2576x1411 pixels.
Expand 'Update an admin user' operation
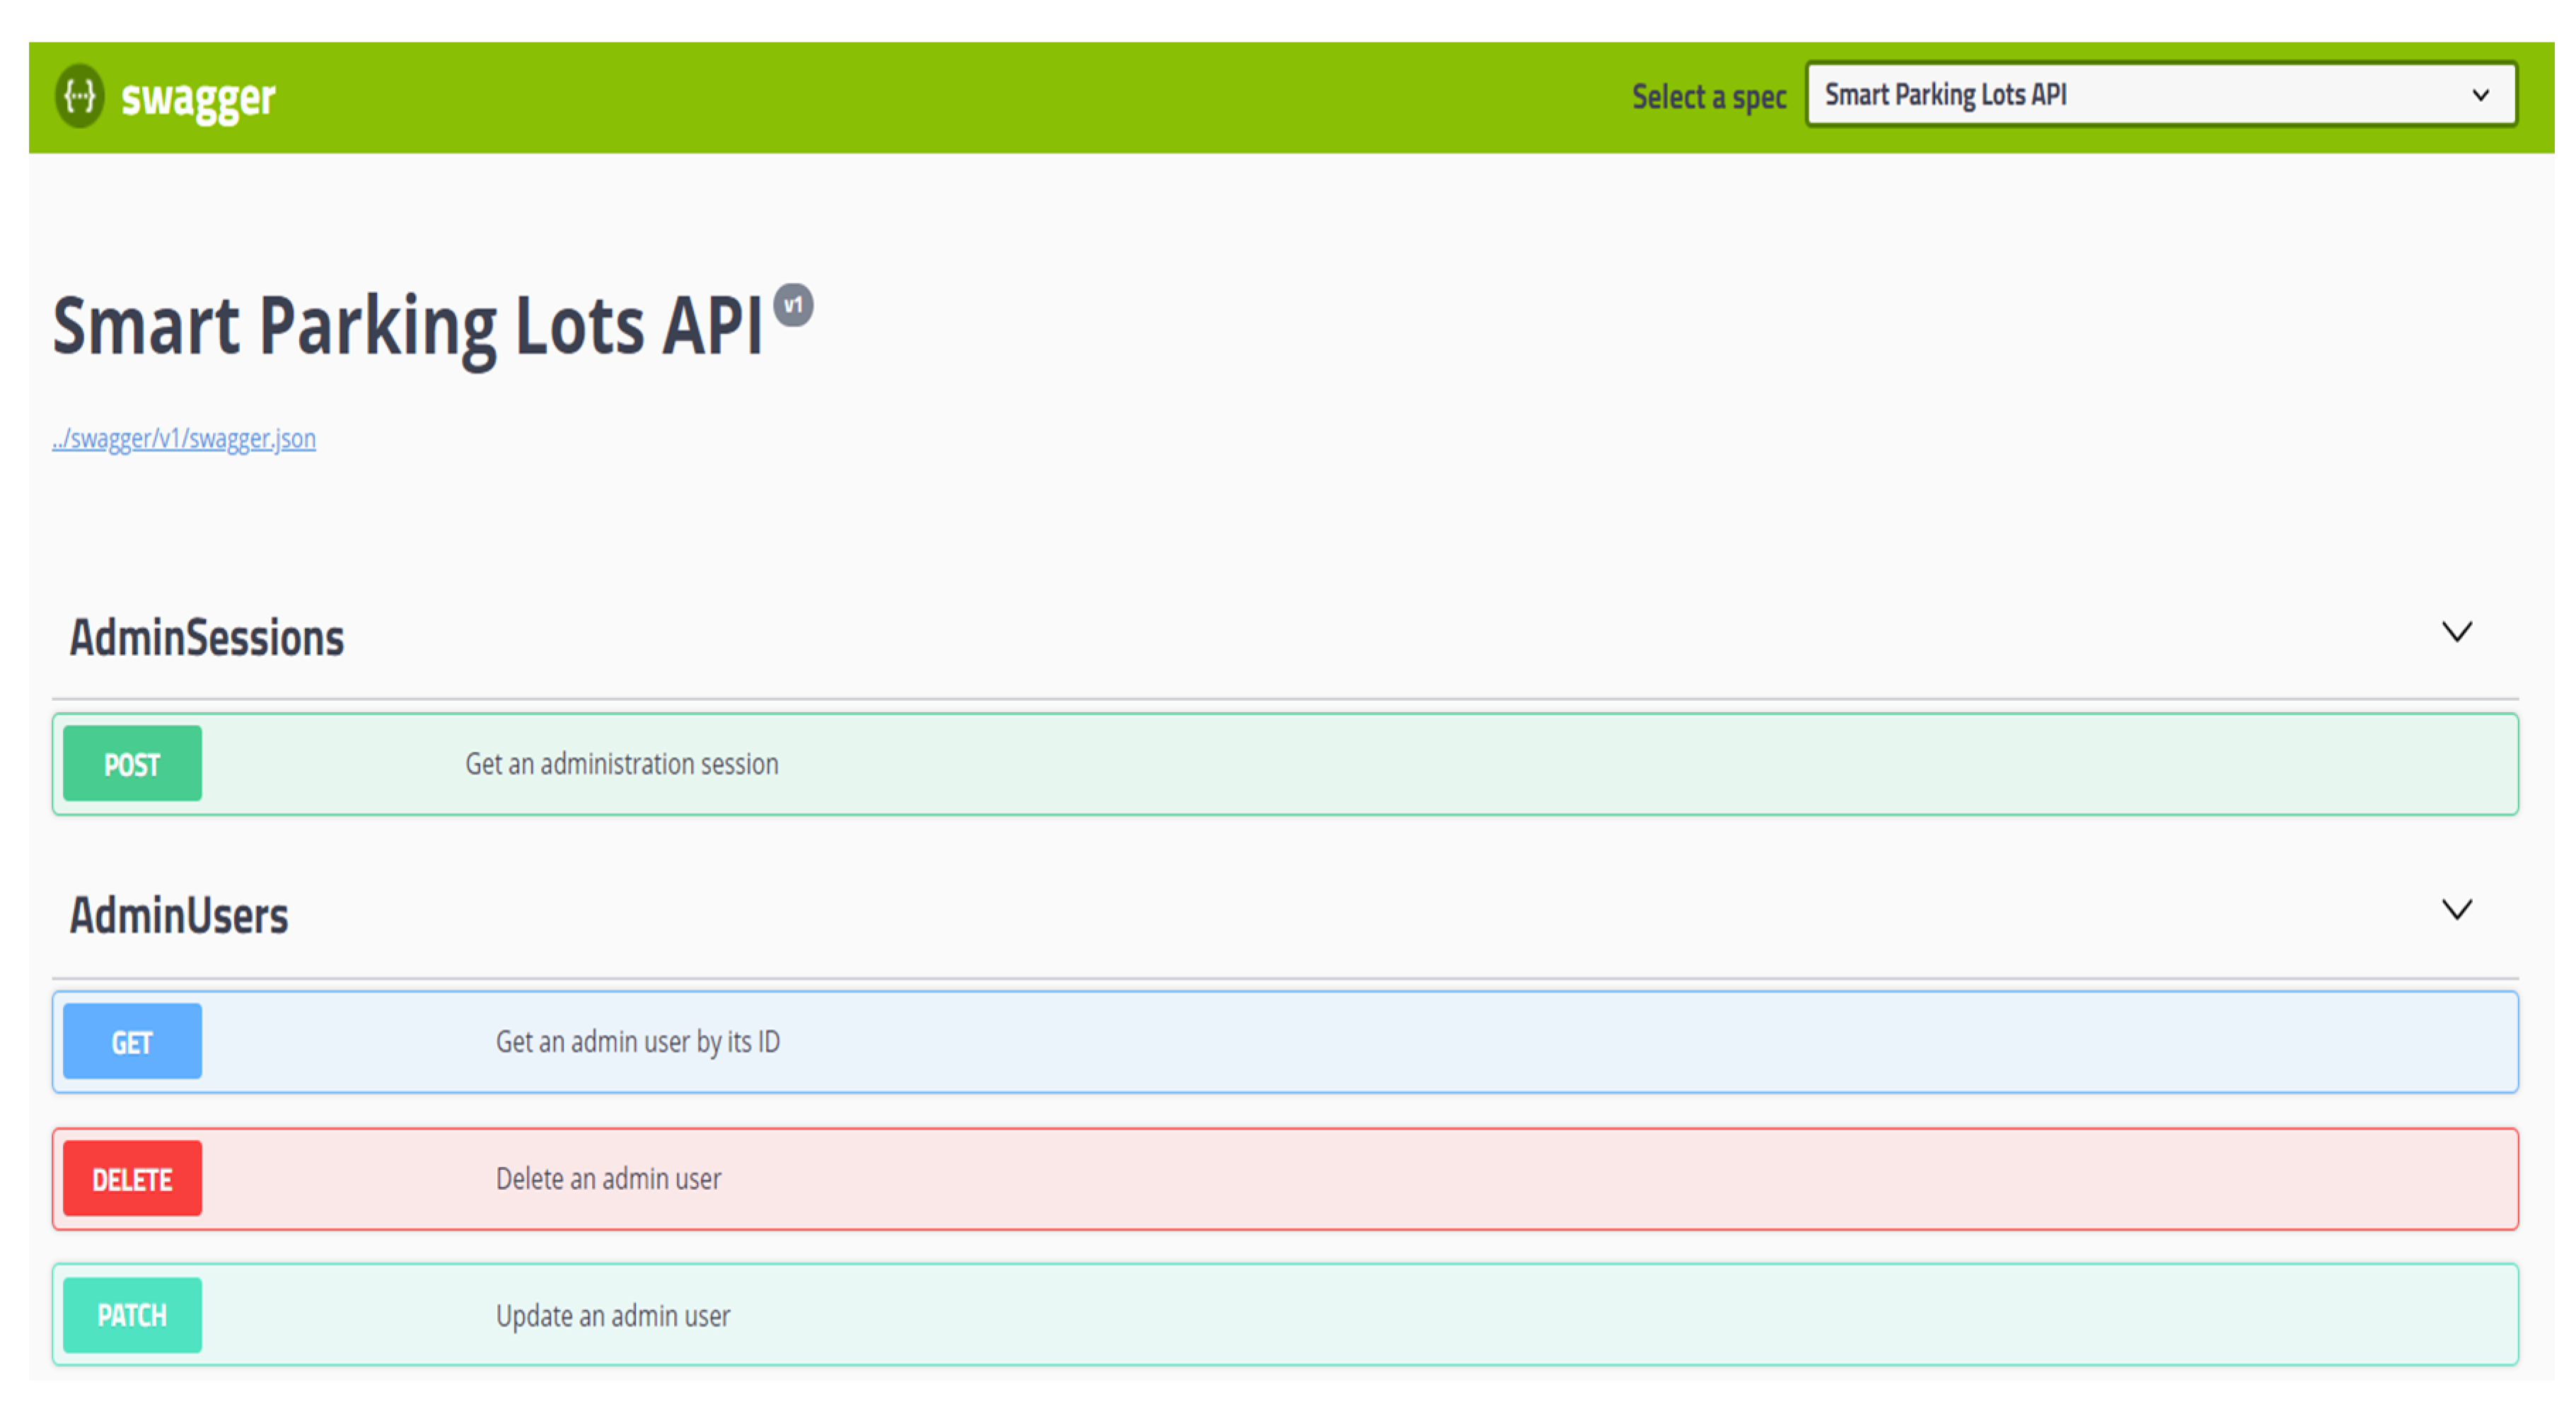coord(612,1315)
